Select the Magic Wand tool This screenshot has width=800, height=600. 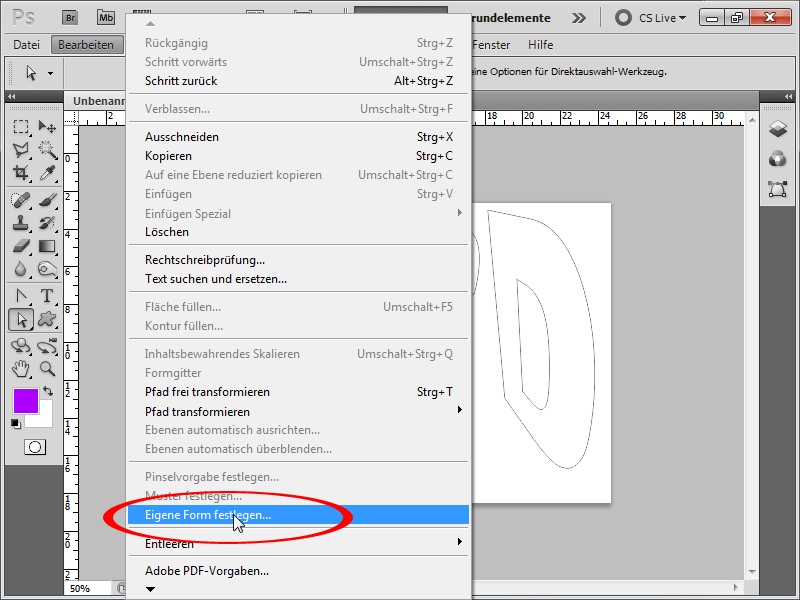[x=47, y=149]
